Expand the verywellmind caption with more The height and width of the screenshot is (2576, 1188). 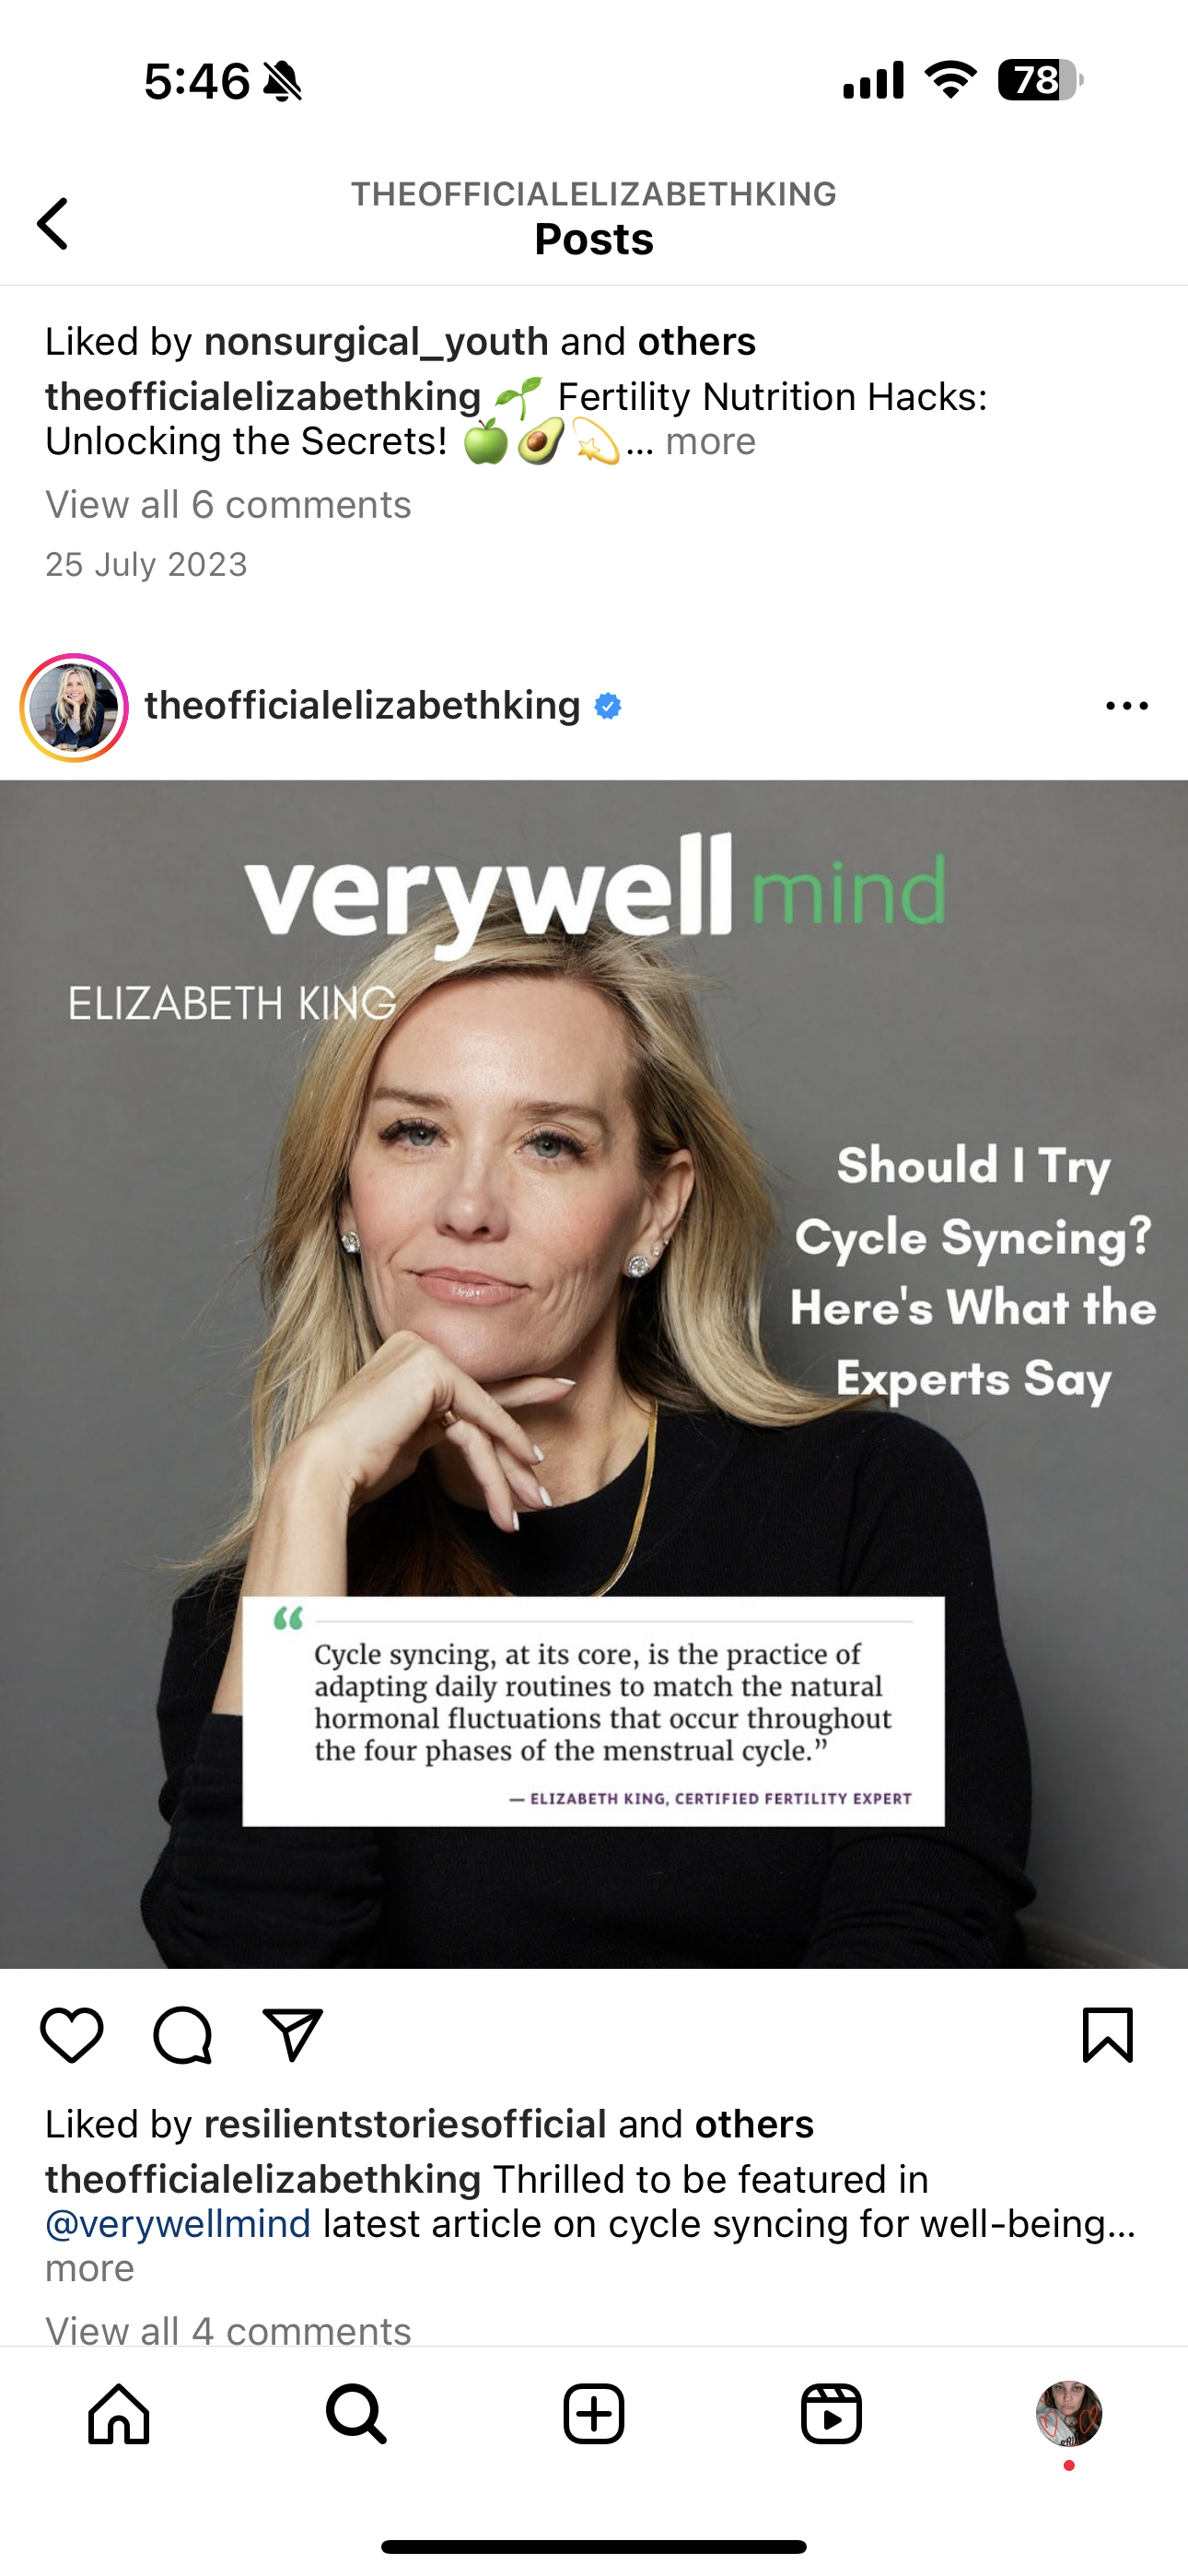pos(89,2268)
